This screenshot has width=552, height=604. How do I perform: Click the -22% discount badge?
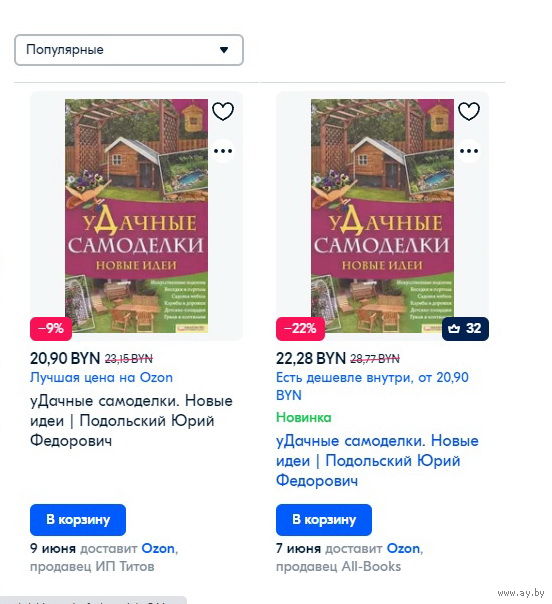(x=300, y=329)
